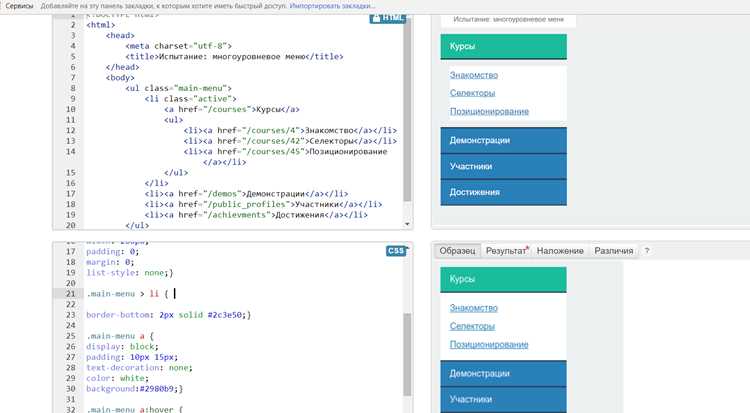Viewport: 750px width, 413px height.
Task: Click the Курсы item in result preview
Action: [x=503, y=46]
